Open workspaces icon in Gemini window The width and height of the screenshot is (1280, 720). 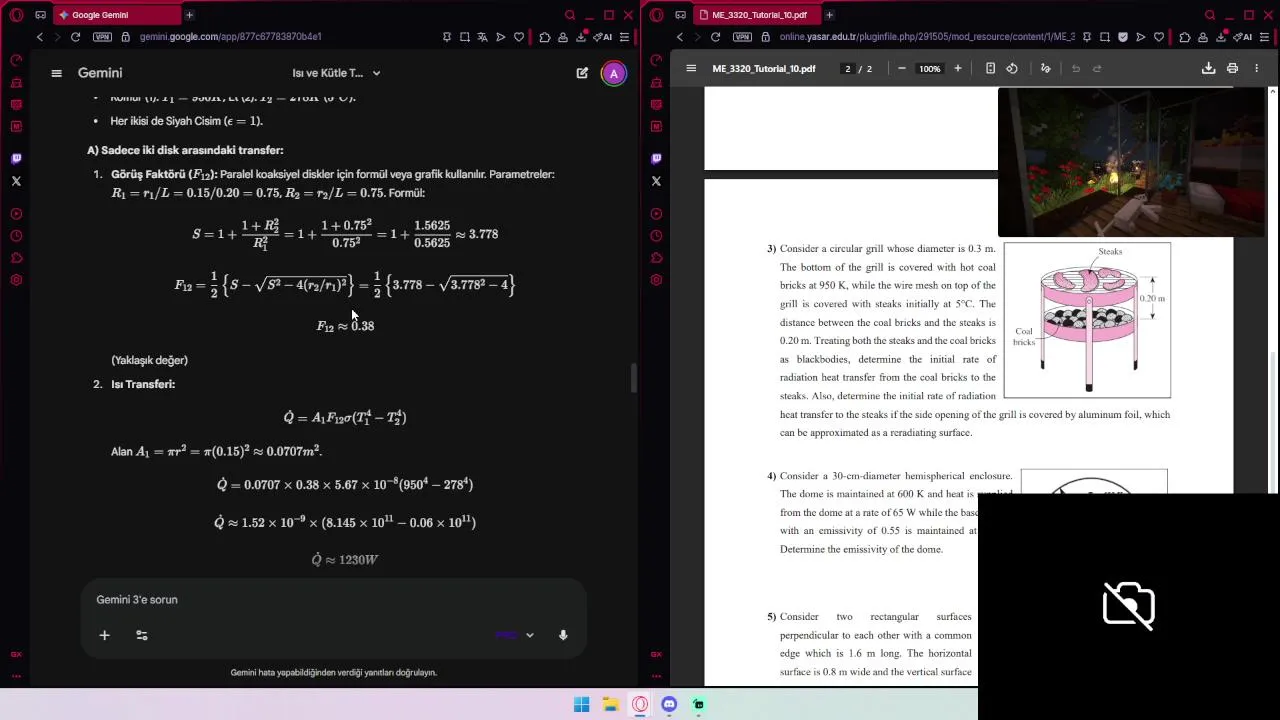pos(40,15)
